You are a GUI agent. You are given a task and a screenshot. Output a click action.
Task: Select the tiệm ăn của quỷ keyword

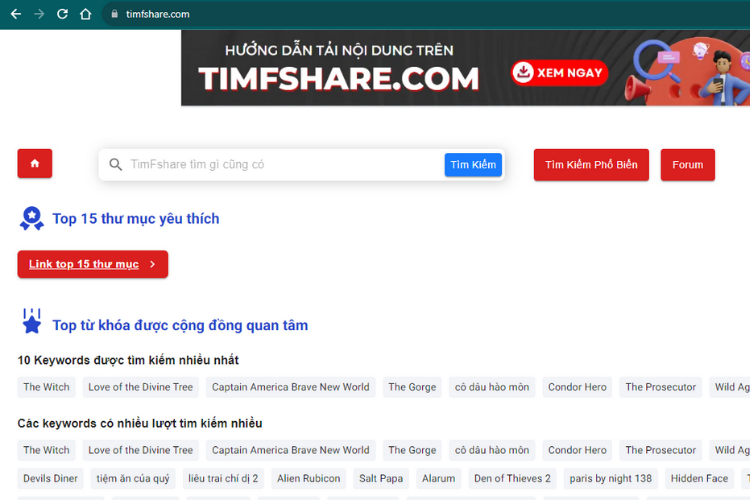click(x=133, y=478)
